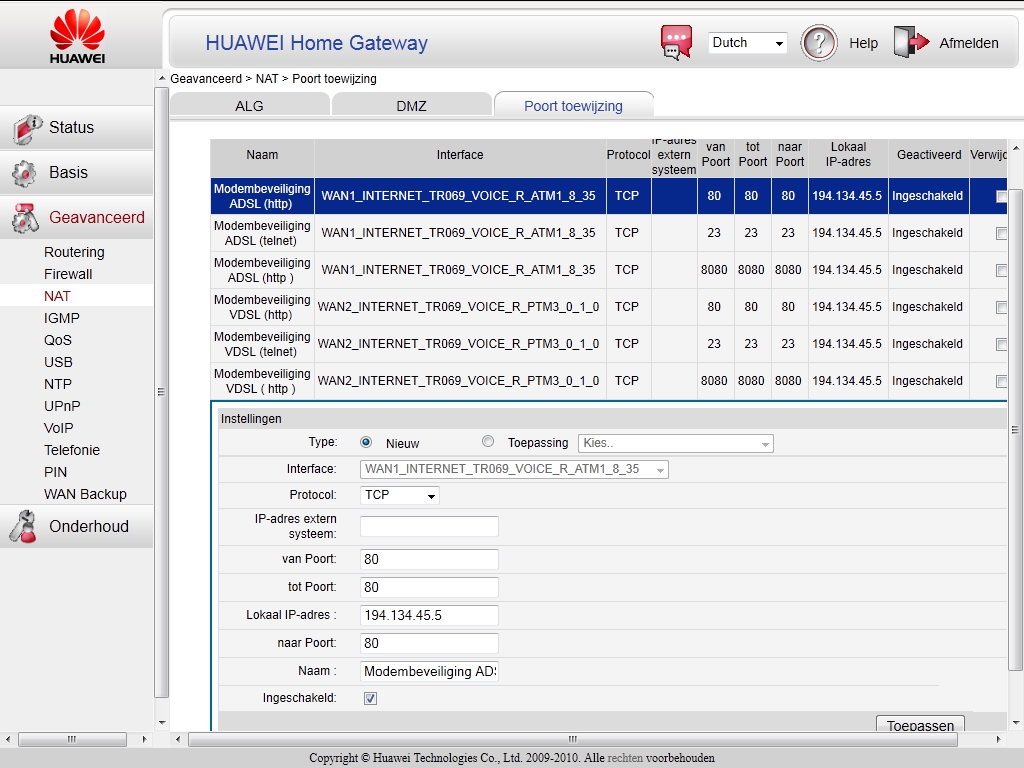
Task: Open USB settings
Action: point(58,362)
